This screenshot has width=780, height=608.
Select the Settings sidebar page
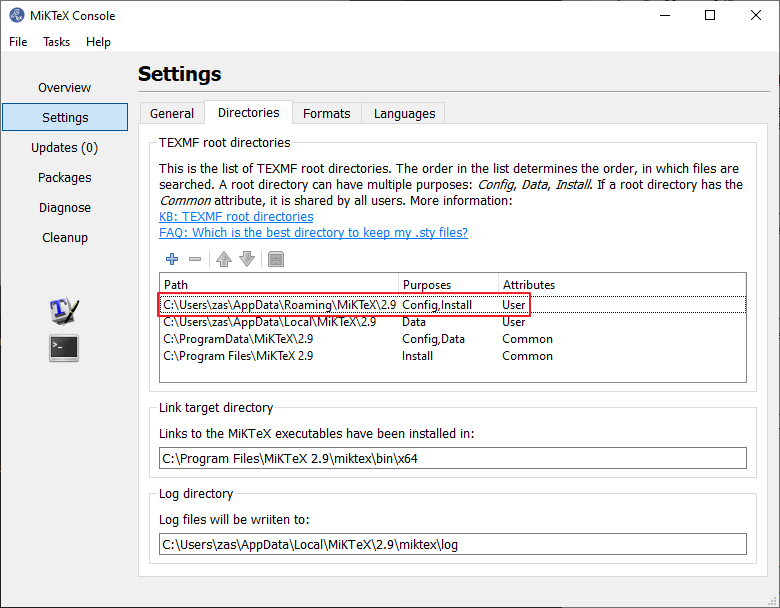point(65,117)
